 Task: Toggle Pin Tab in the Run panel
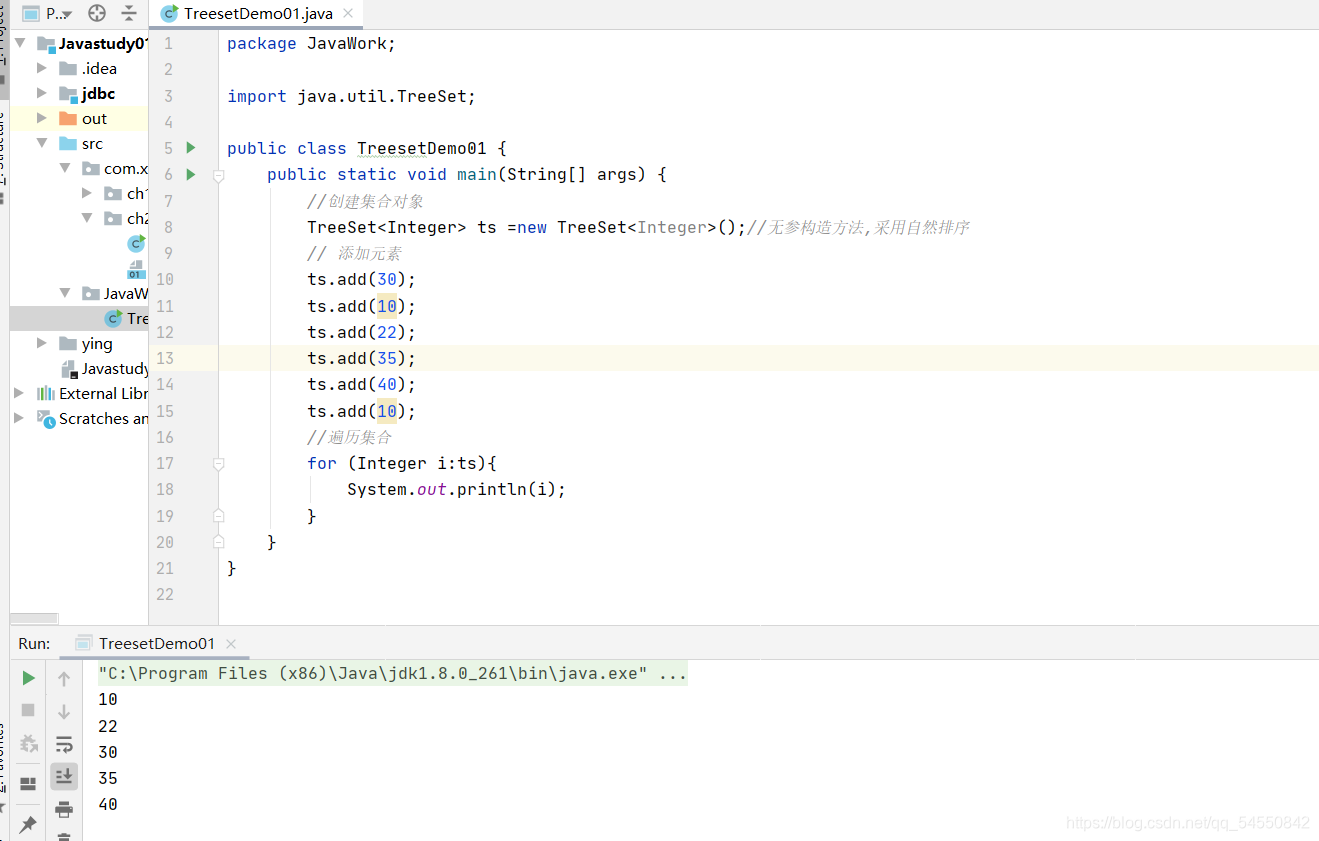coord(29,824)
